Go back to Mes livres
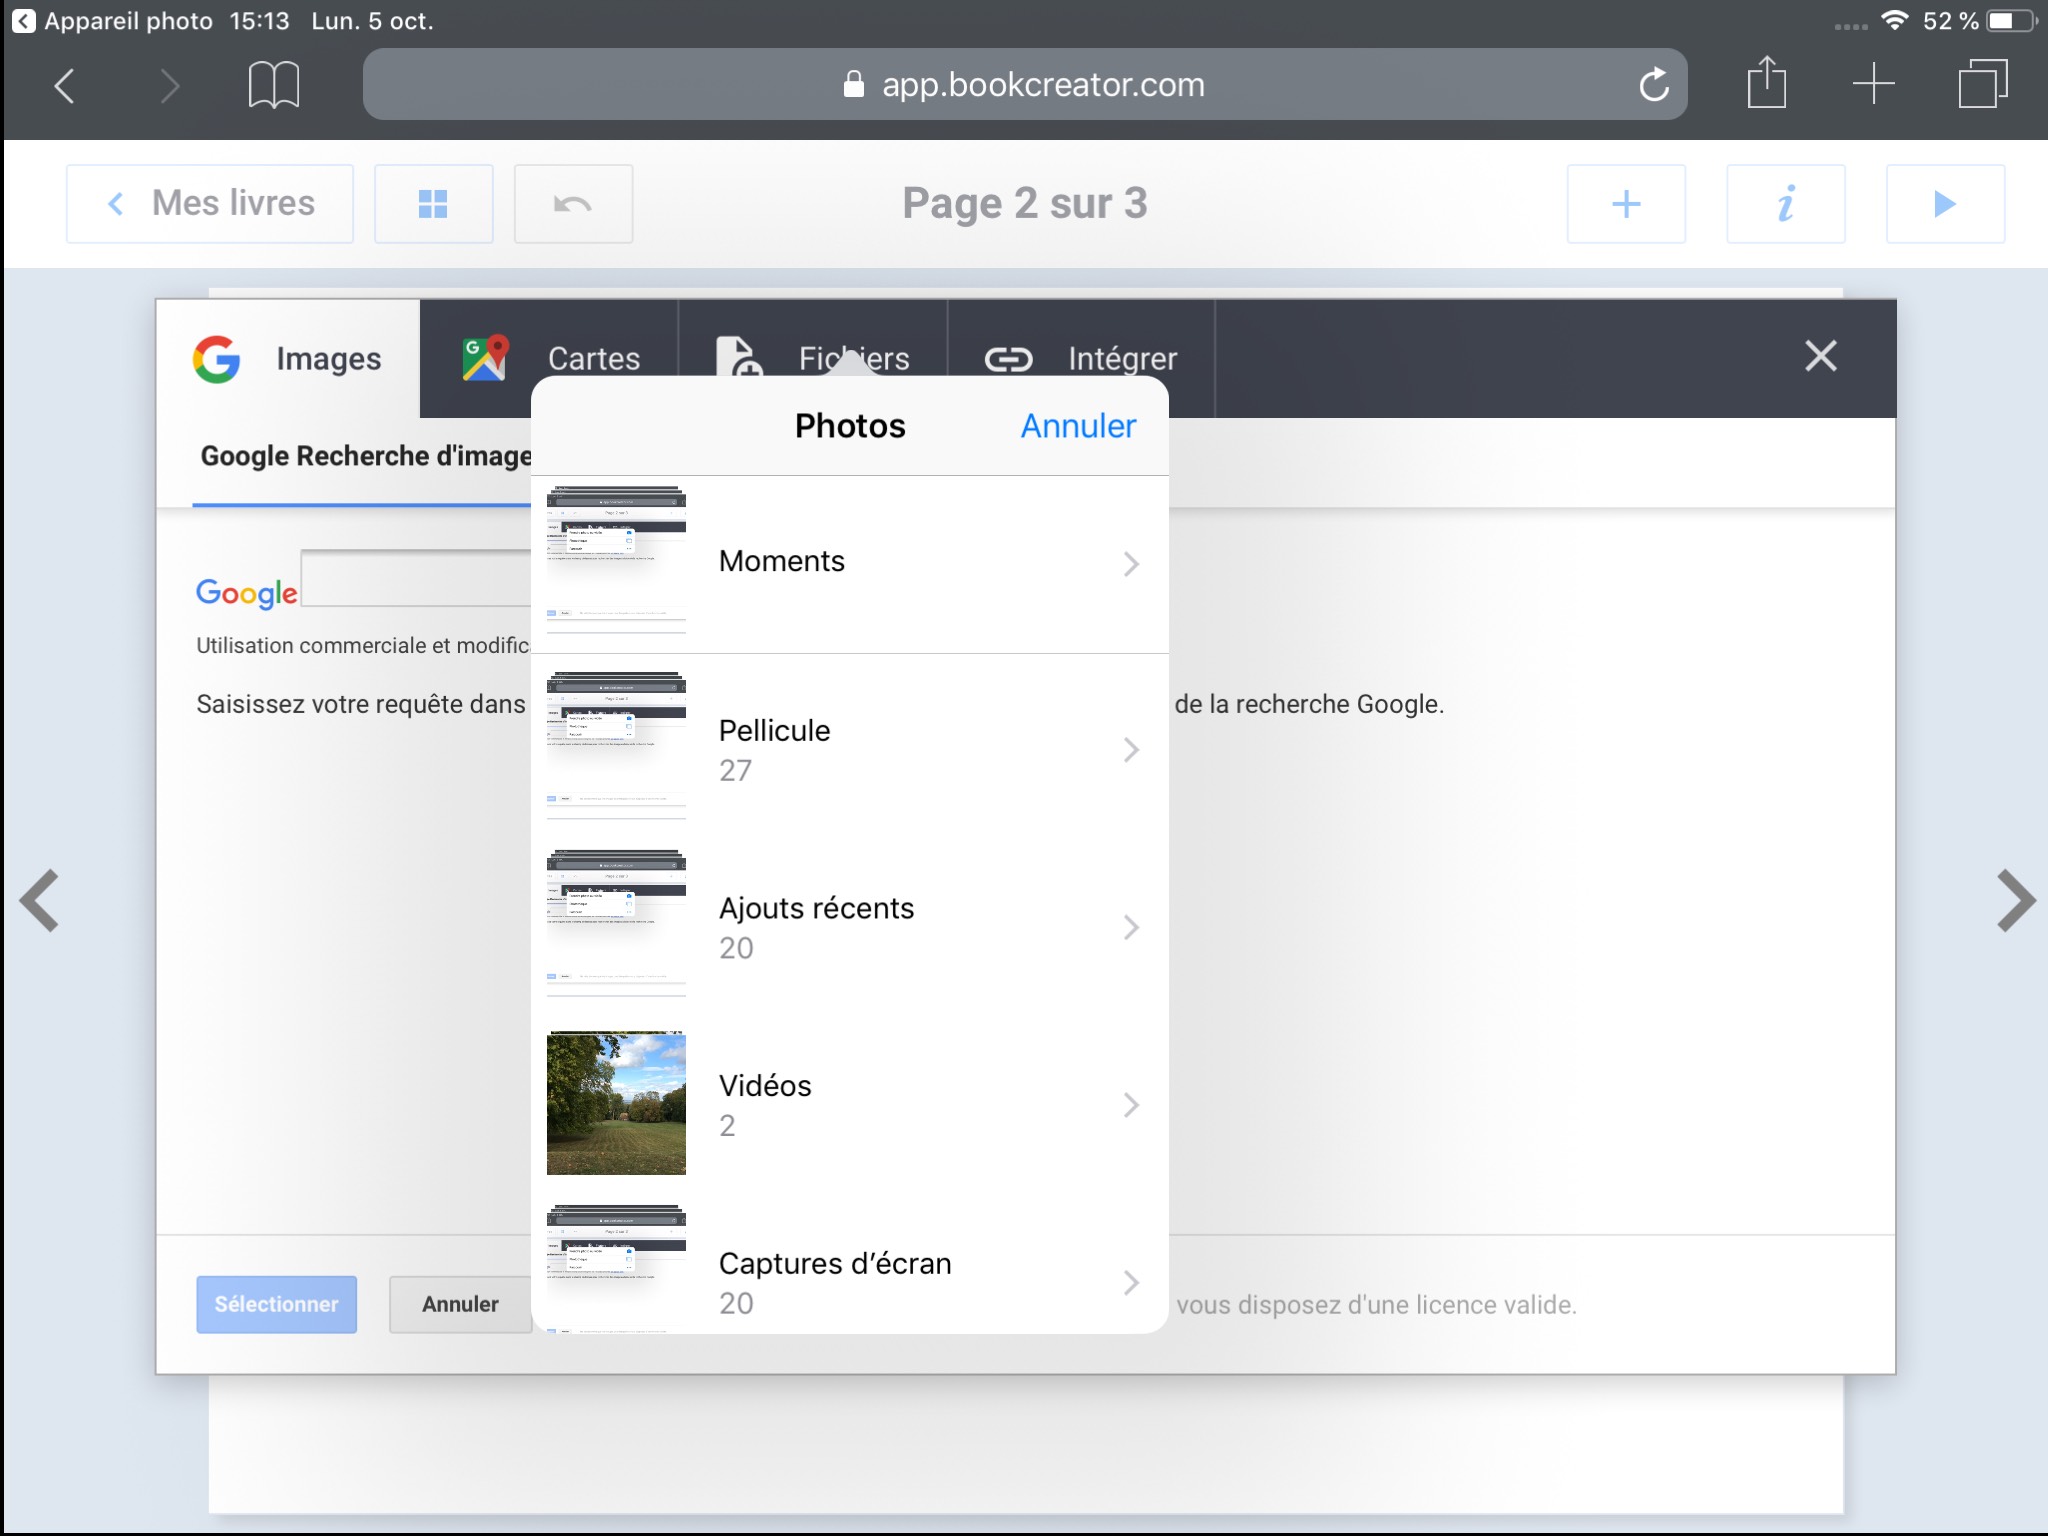This screenshot has height=1536, width=2048. coord(210,204)
